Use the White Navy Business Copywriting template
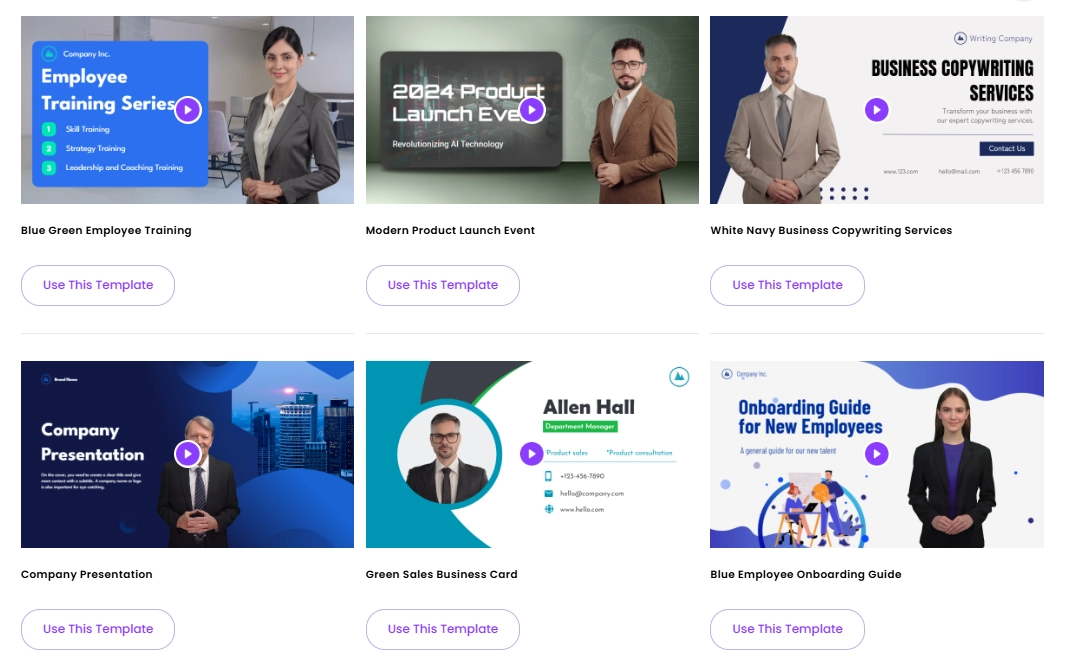The height and width of the screenshot is (663, 1066). (787, 285)
